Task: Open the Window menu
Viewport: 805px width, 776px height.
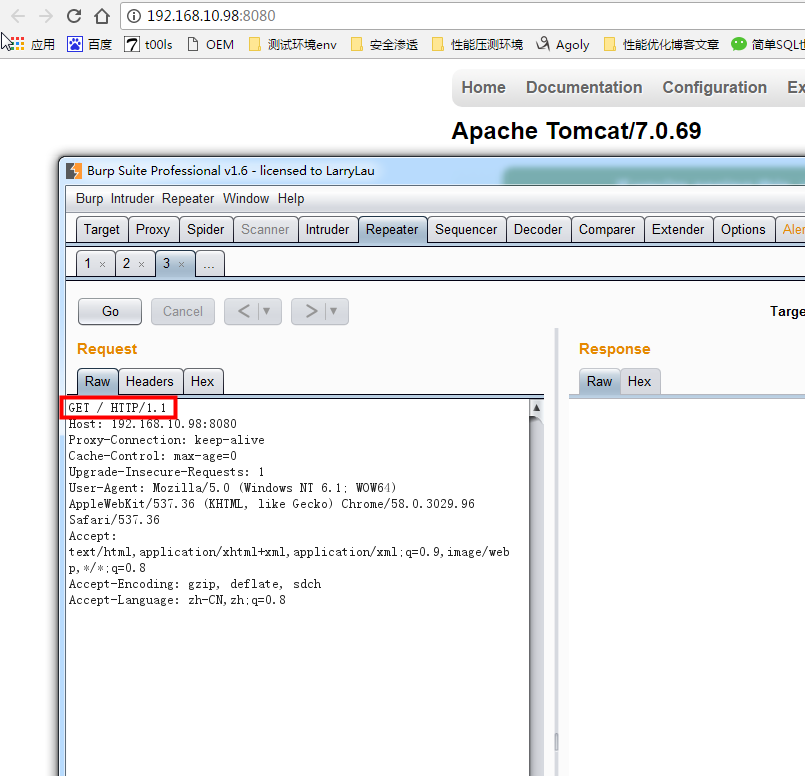Action: point(245,199)
